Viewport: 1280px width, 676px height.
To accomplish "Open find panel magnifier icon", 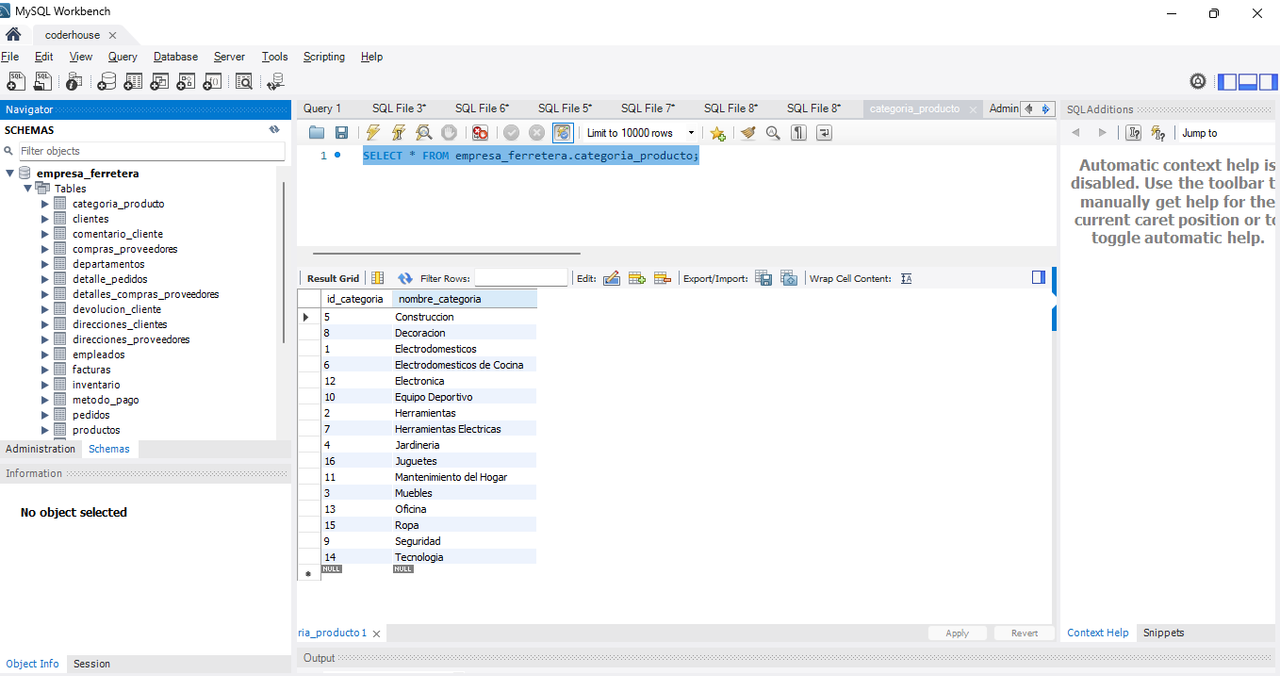I will click(773, 132).
